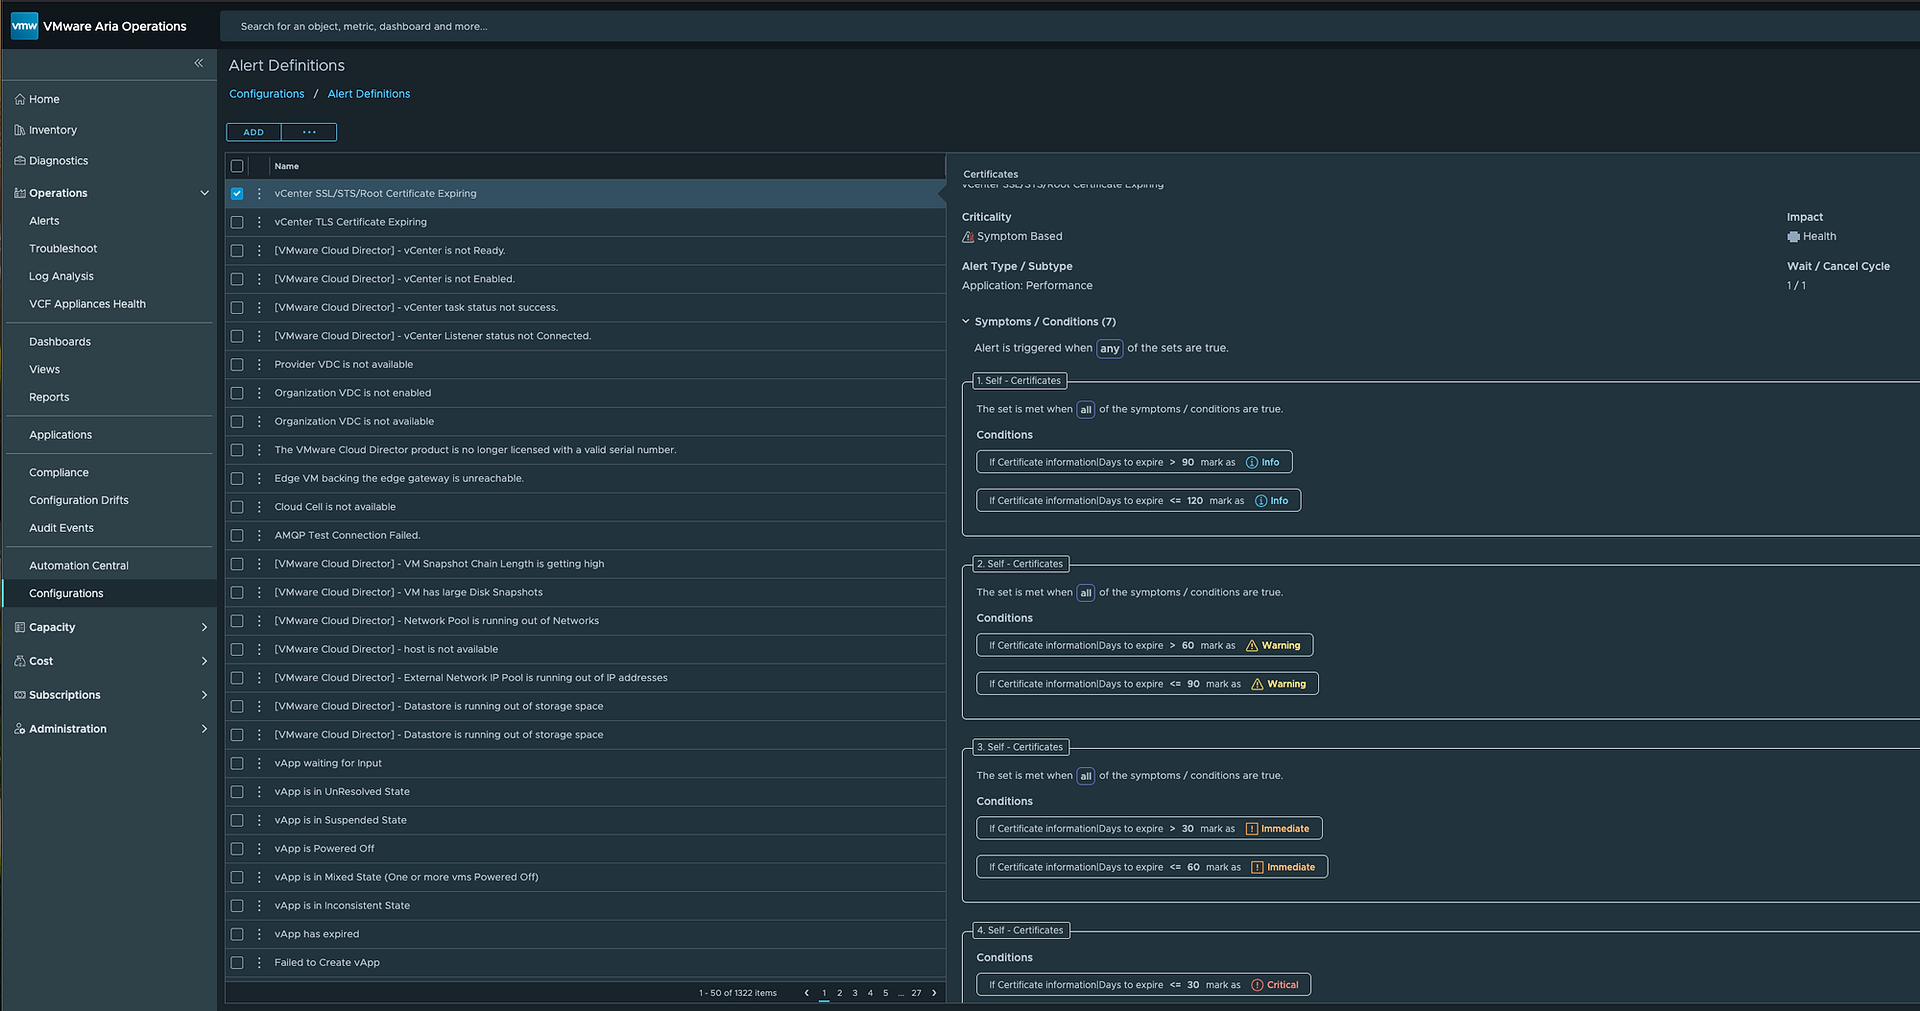
Task: Expand the Cost menu chevron
Action: point(204,661)
